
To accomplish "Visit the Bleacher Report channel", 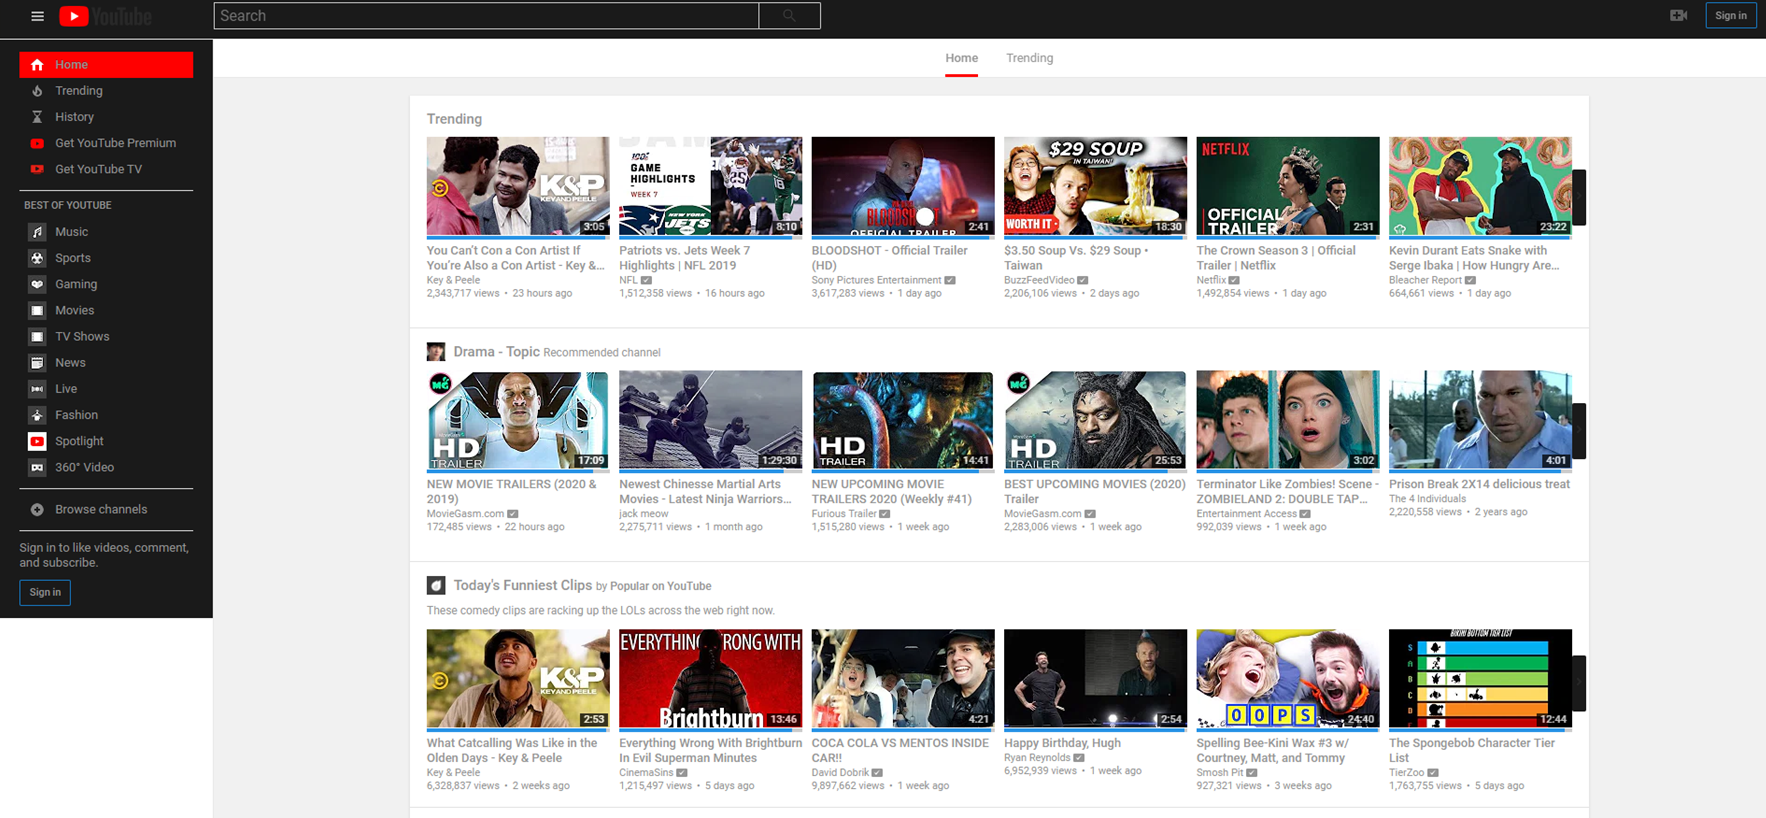I will [1425, 280].
